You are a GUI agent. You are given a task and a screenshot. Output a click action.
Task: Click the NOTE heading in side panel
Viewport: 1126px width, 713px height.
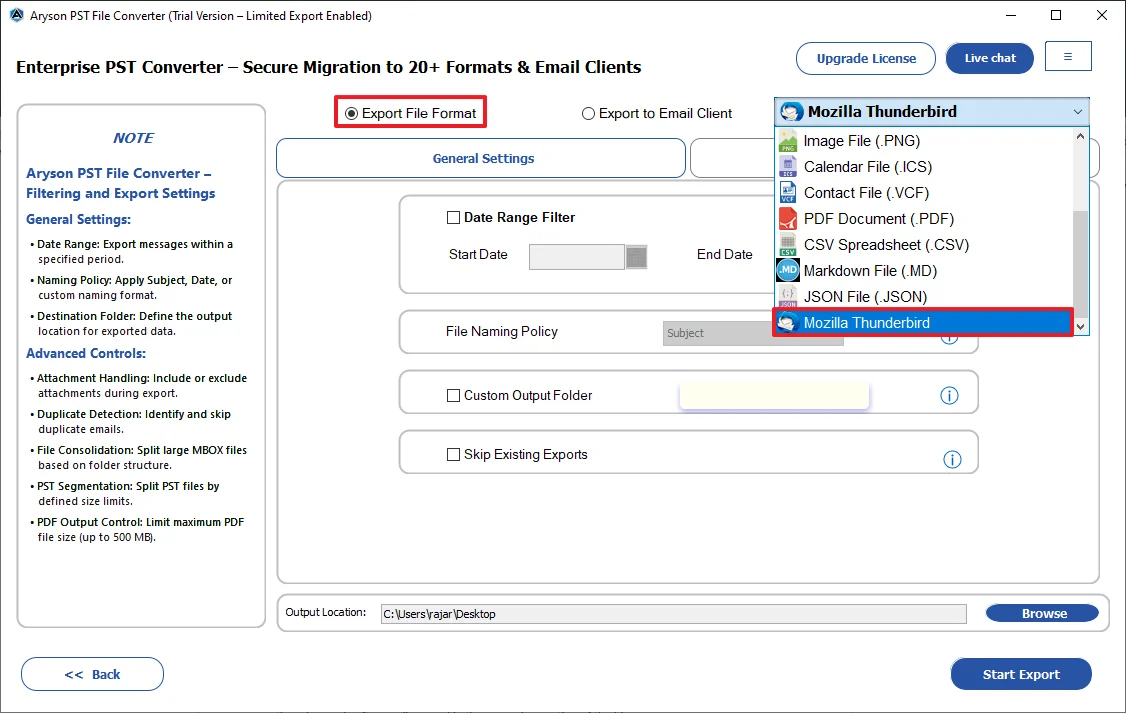click(x=134, y=138)
